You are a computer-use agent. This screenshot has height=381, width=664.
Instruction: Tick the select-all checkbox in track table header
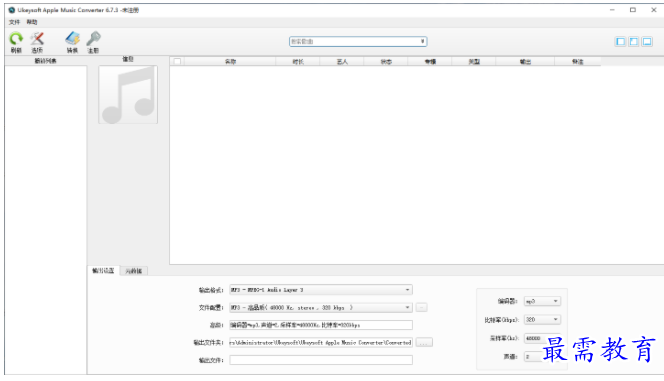point(177,61)
